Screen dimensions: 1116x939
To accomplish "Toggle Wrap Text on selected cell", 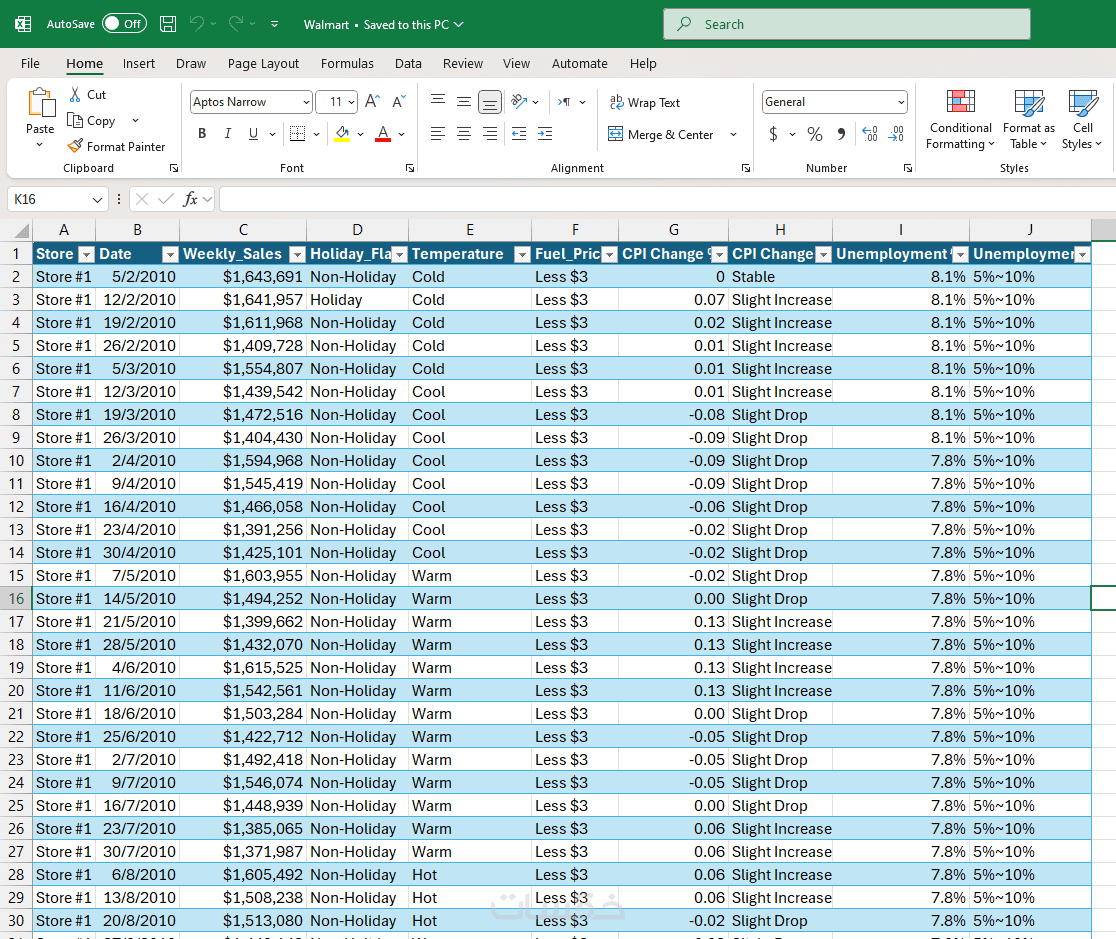I will click(x=645, y=103).
